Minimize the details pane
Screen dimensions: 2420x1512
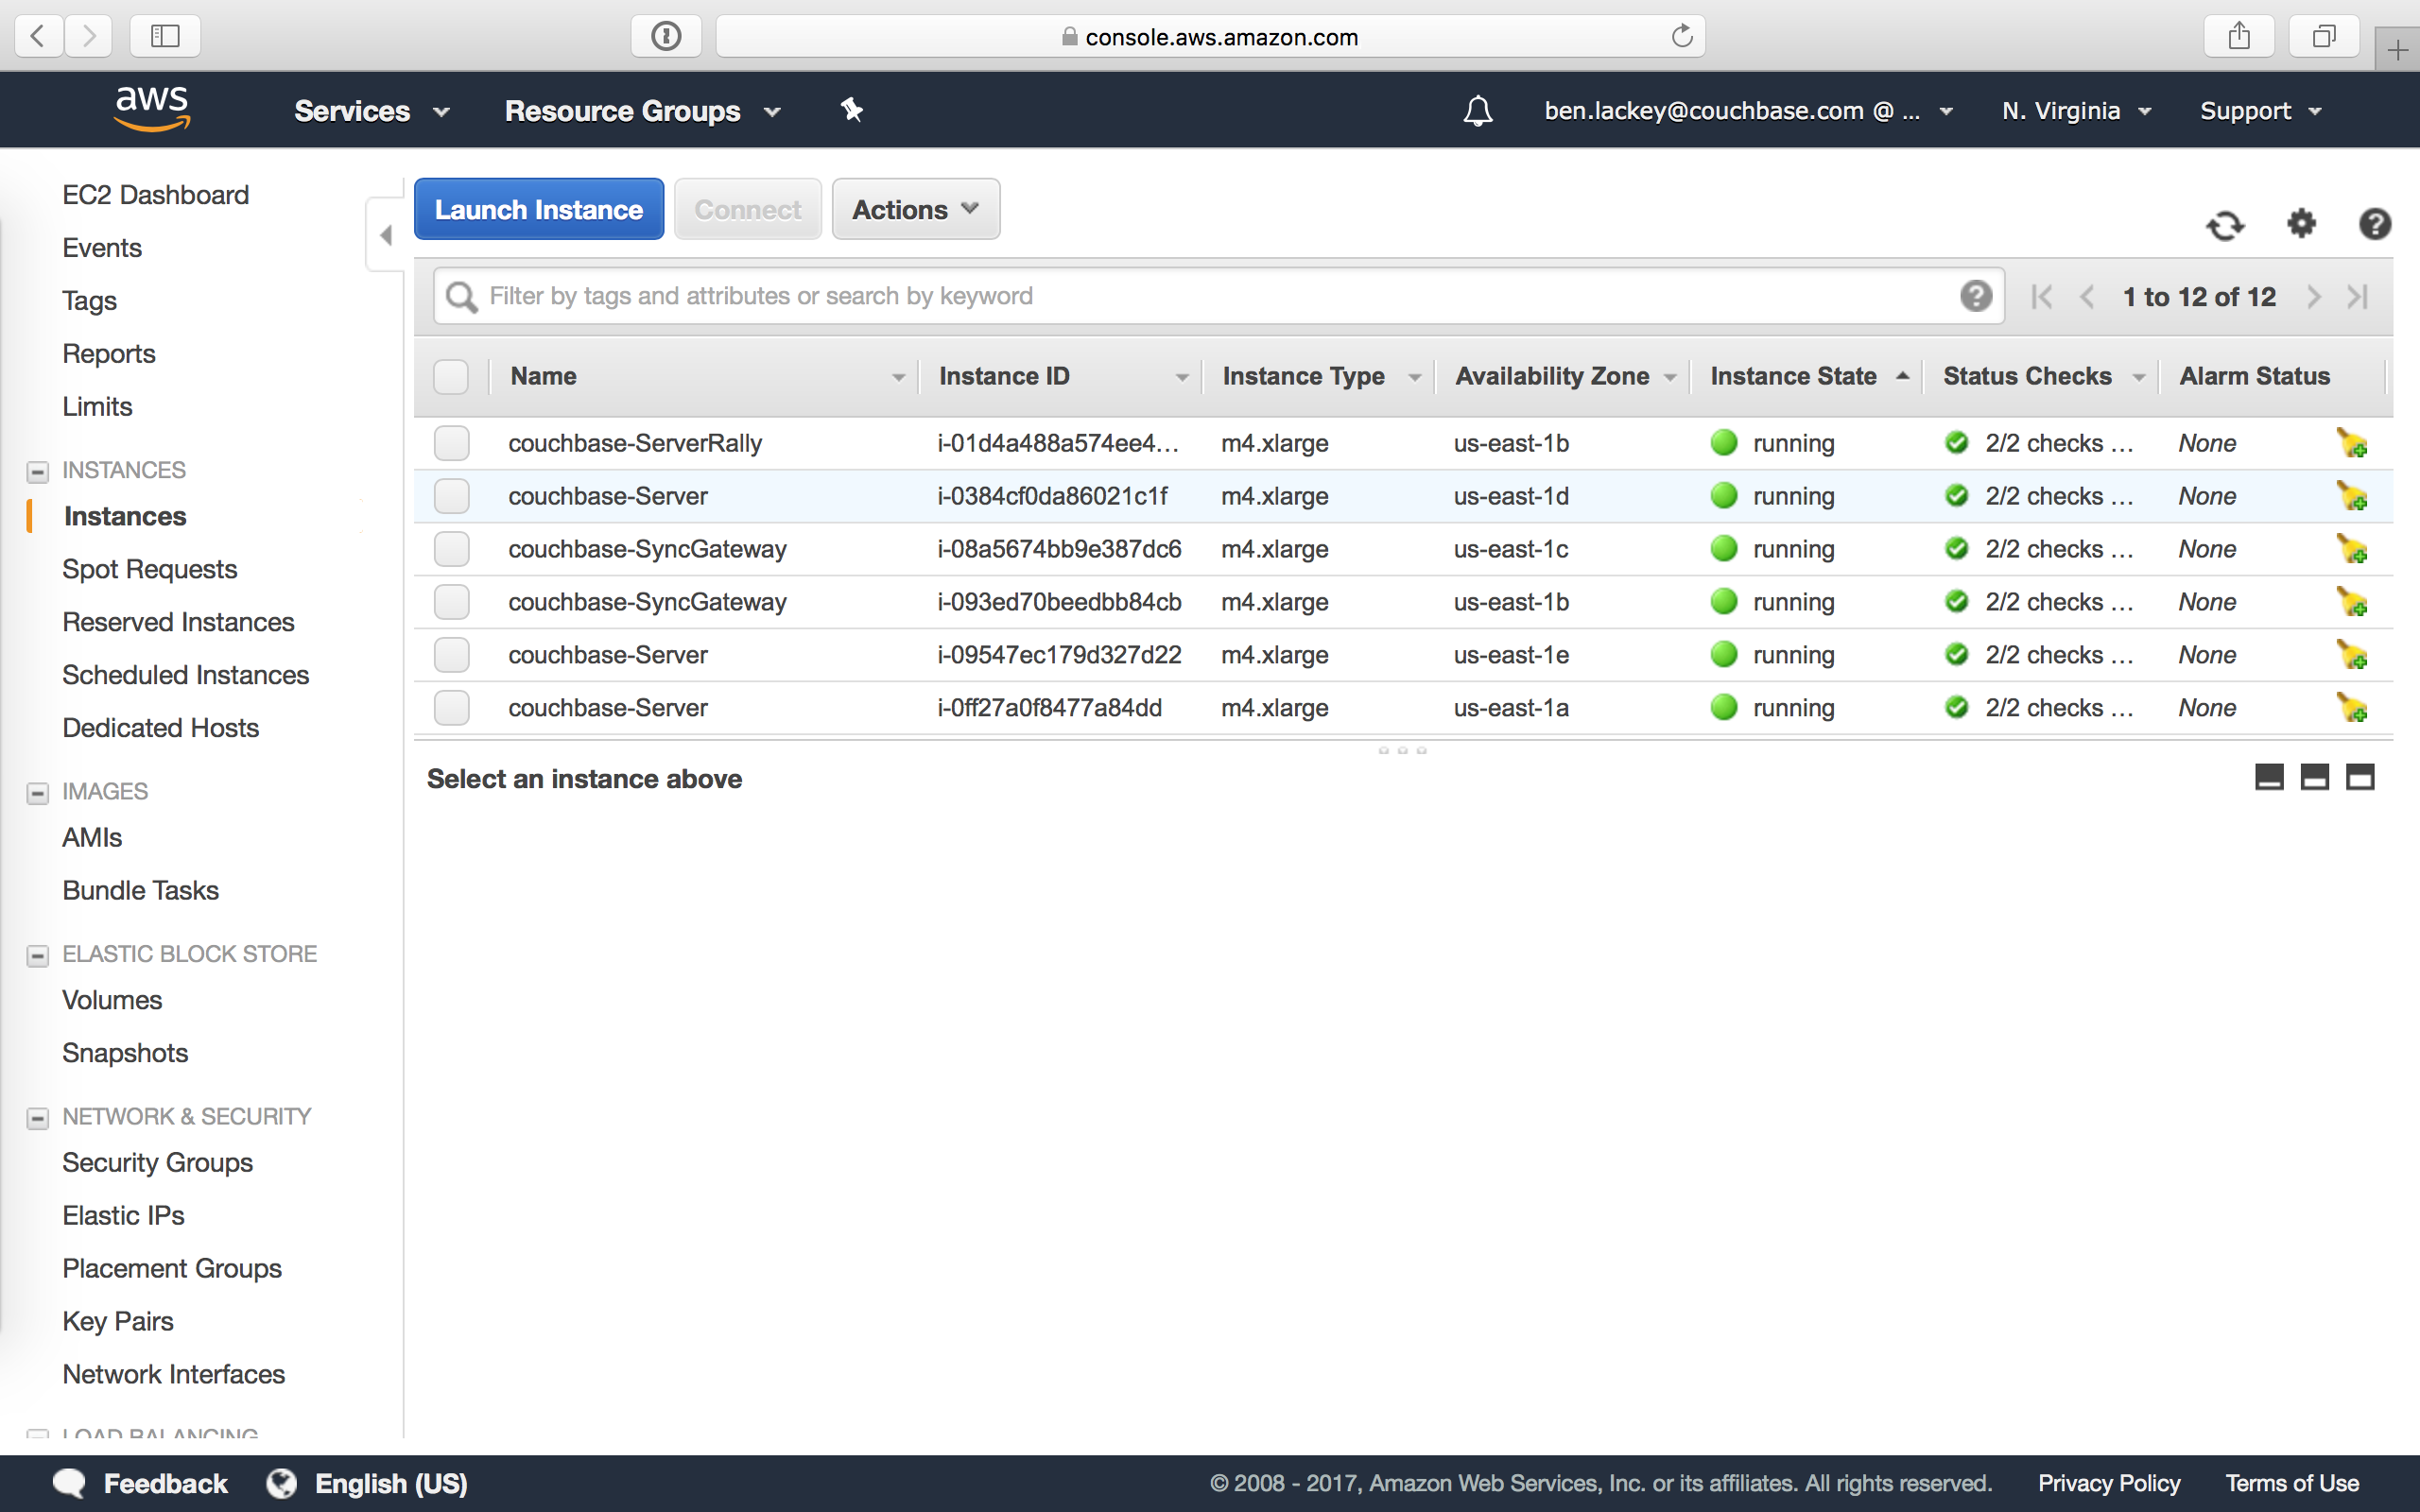point(2269,777)
